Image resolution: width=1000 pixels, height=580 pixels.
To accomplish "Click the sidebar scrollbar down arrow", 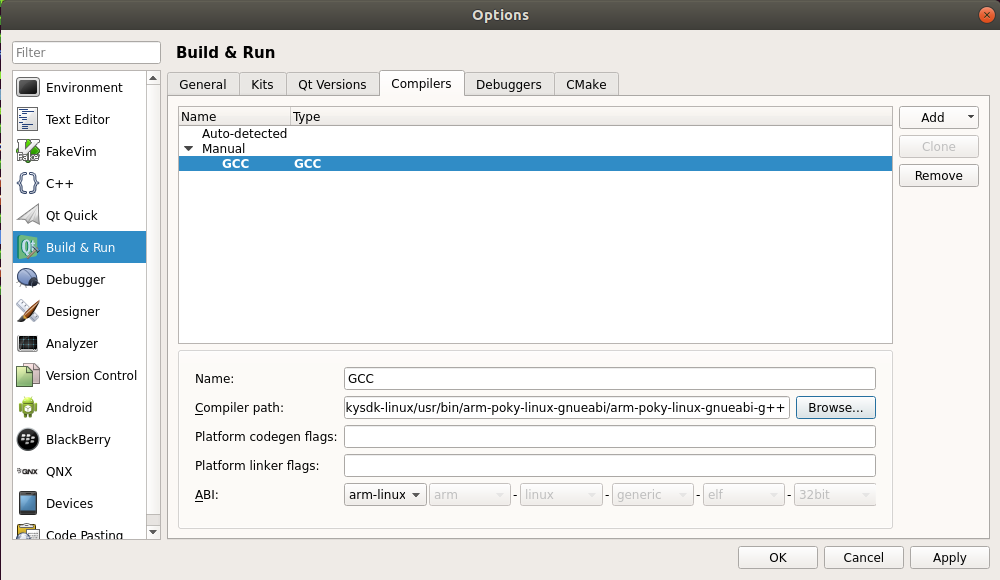I will pos(153,531).
